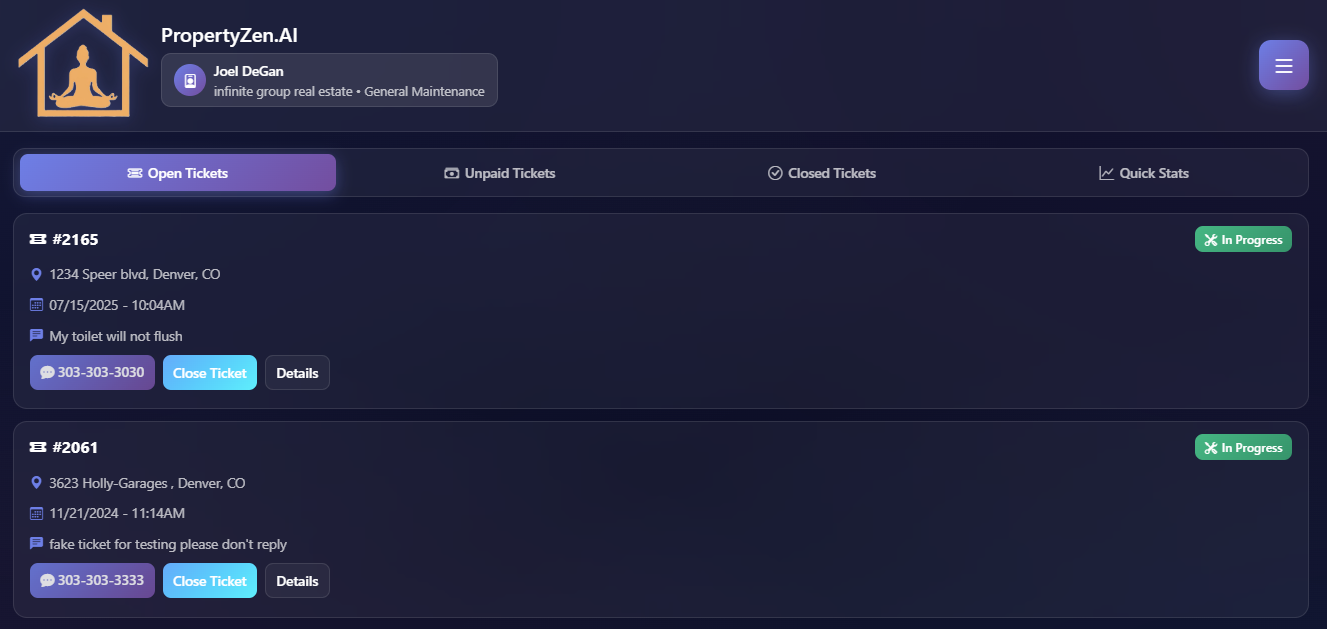
Task: Click the Joel DeGan profile card
Action: click(329, 79)
